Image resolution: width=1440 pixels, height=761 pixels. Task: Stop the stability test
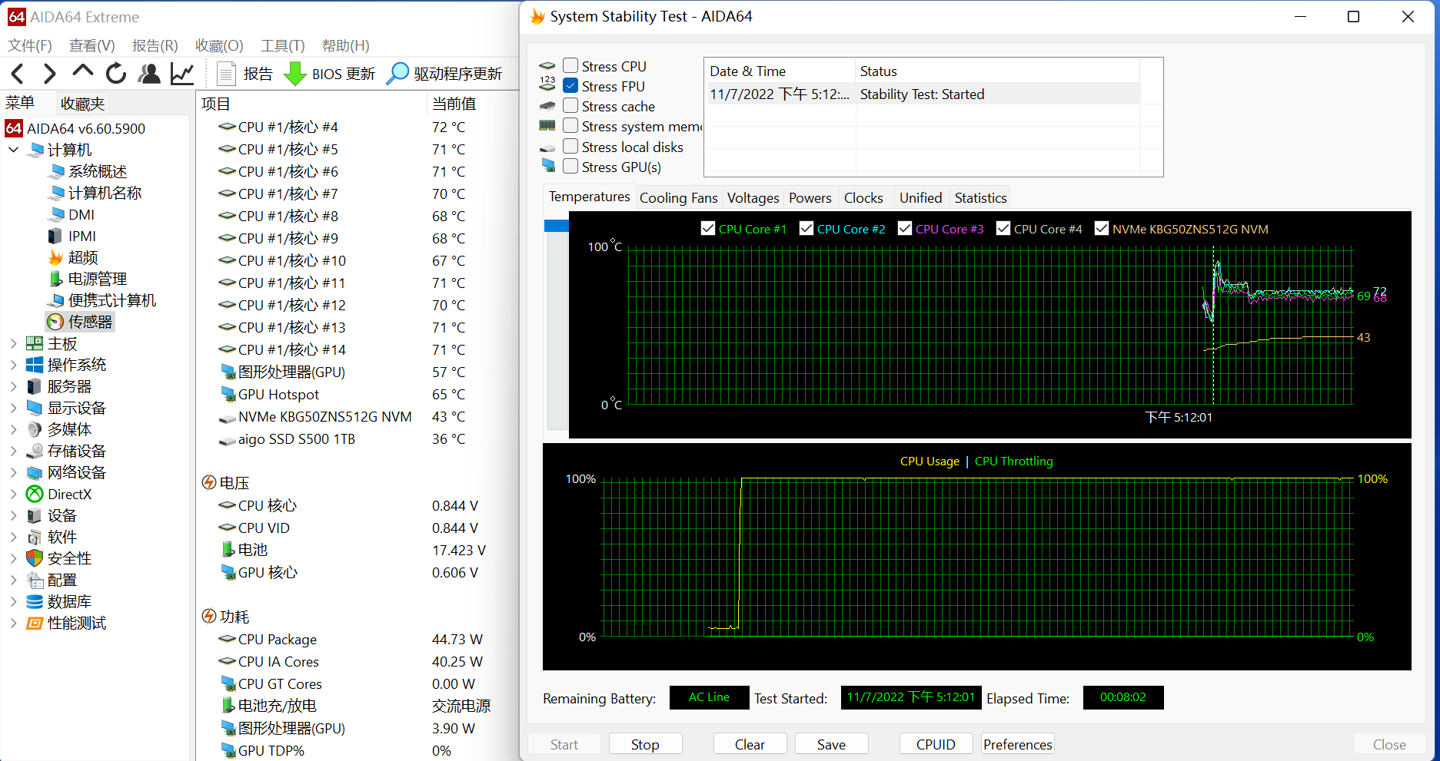click(x=645, y=744)
